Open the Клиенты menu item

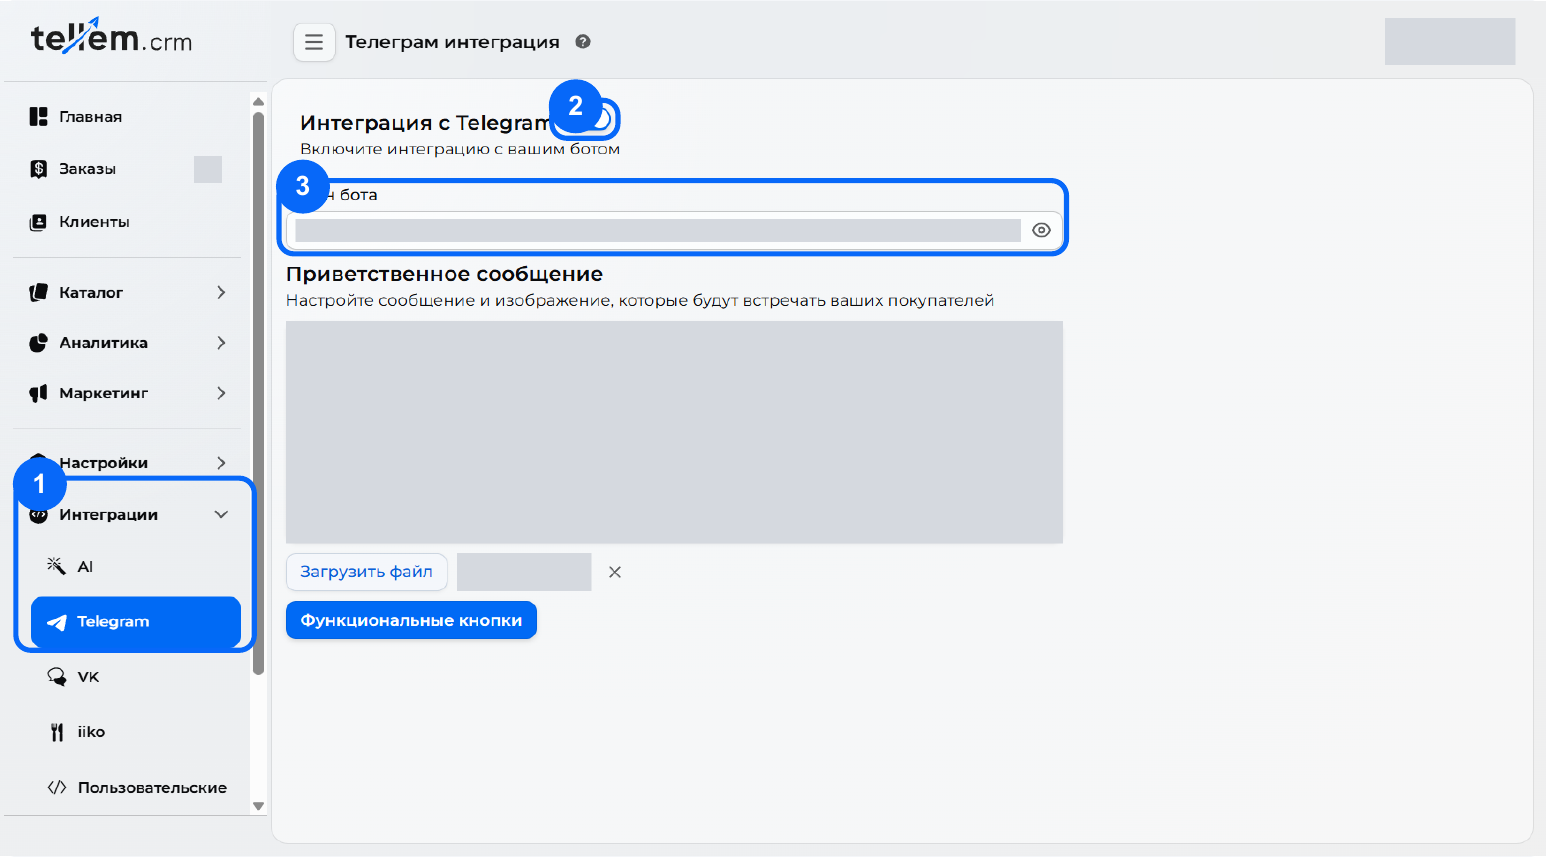click(127, 222)
